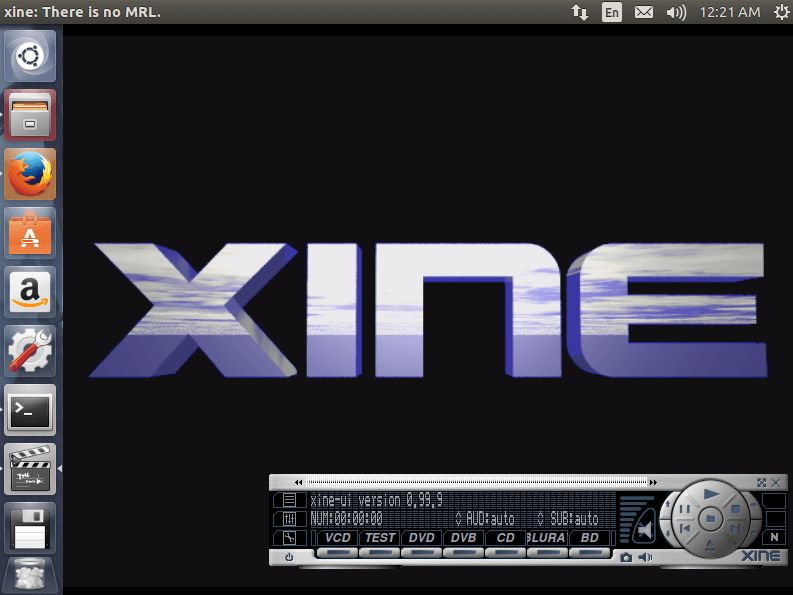Viewport: 793px width, 595px height.
Task: Select the xine clapperboard launcher icon
Action: pos(30,469)
